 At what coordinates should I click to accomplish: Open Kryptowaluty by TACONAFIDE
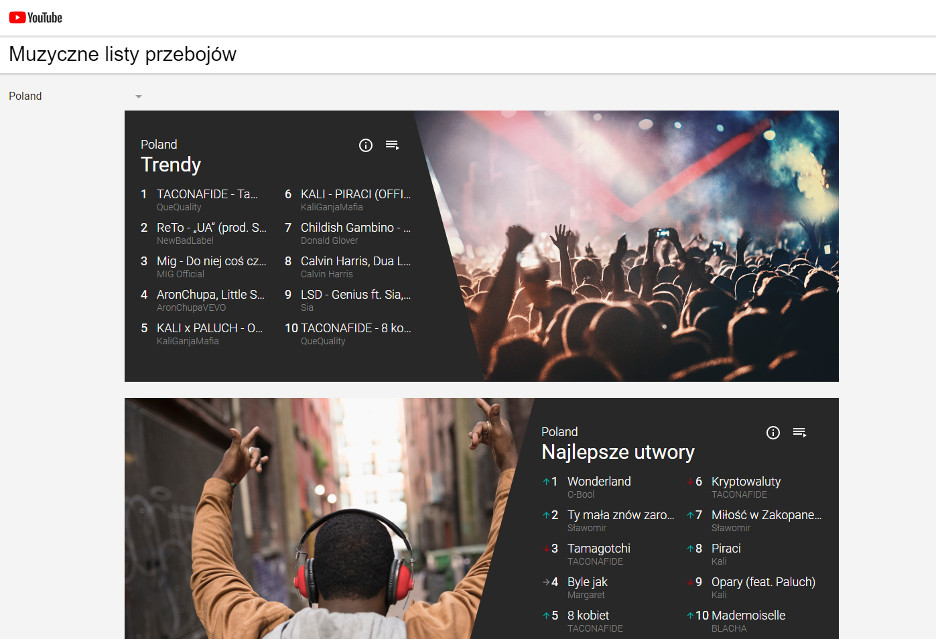[x=745, y=482]
